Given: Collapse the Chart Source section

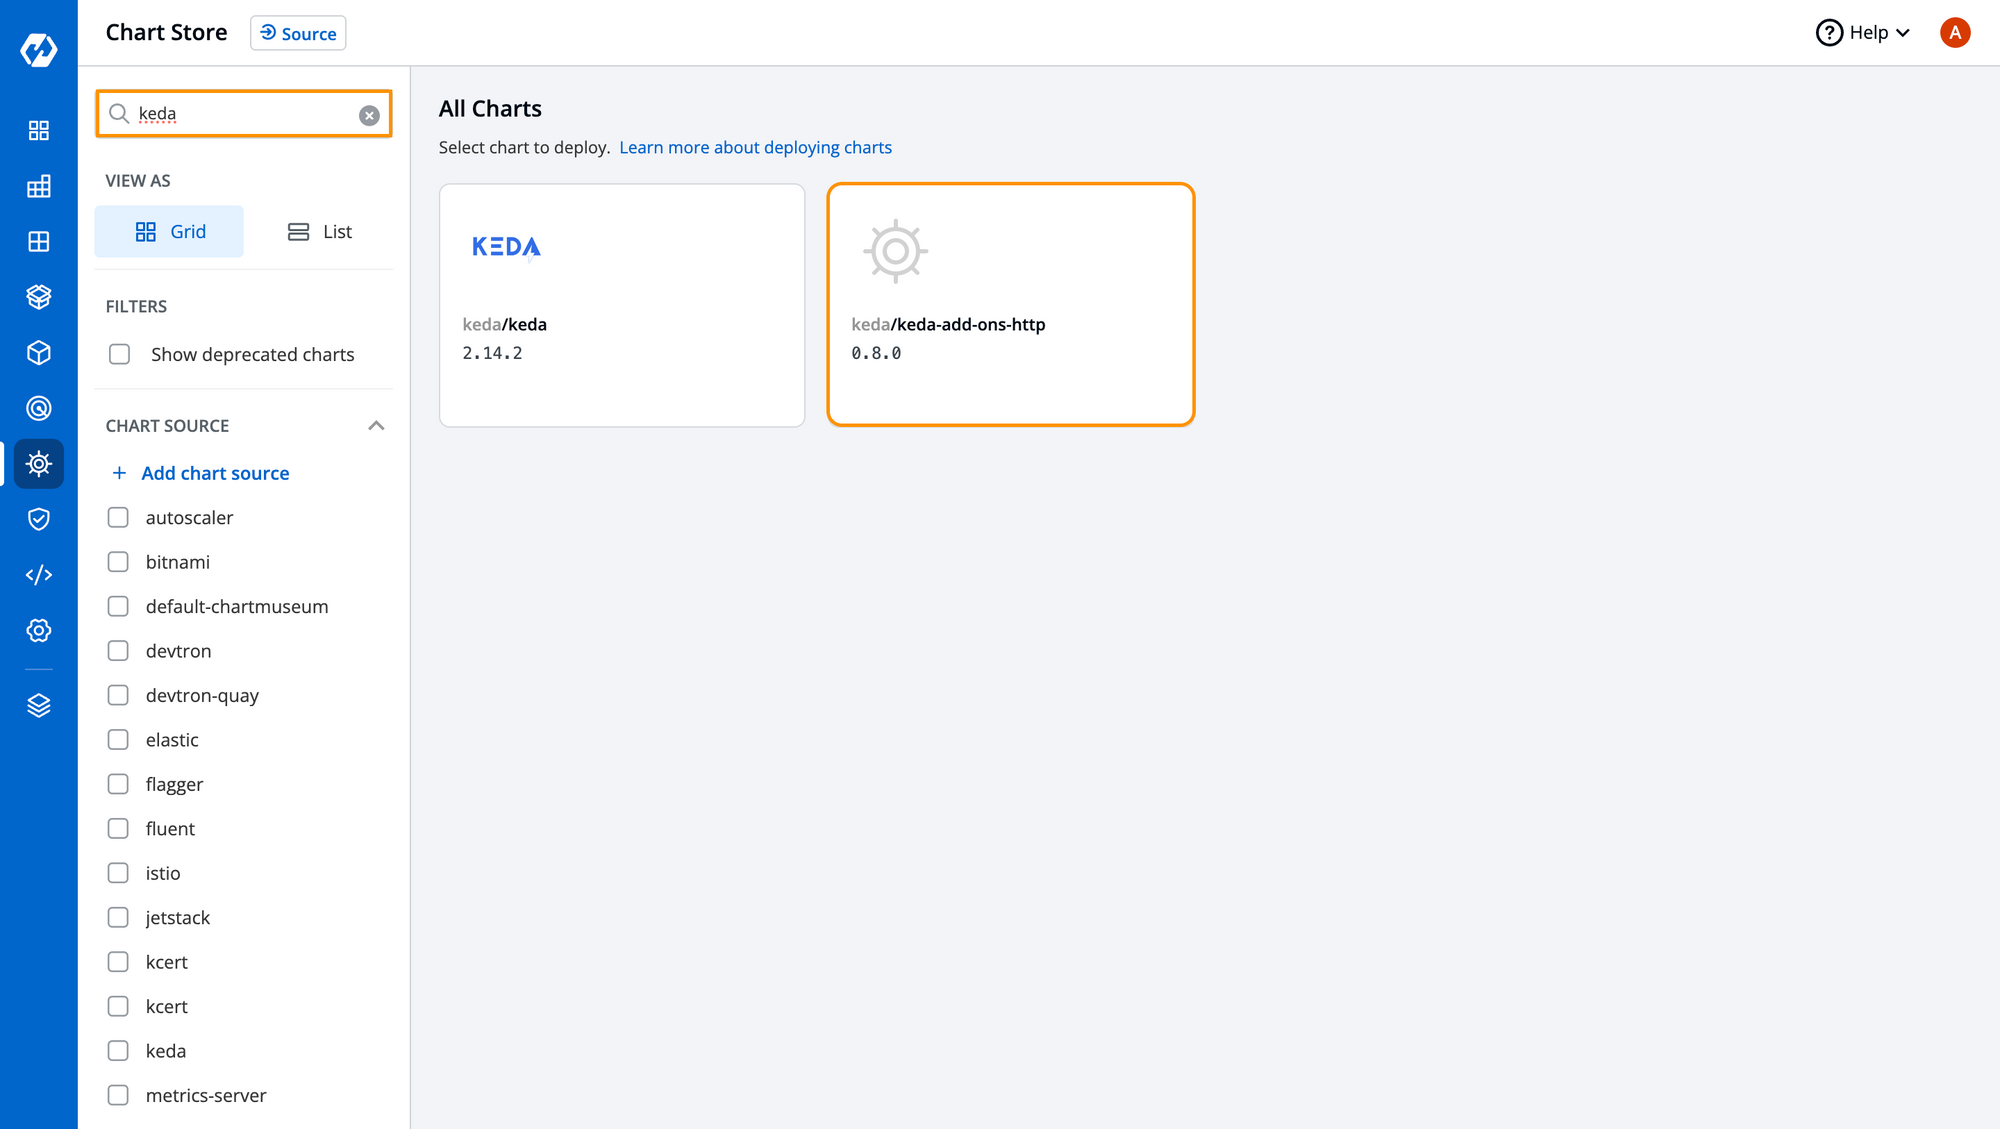Looking at the screenshot, I should click(376, 426).
